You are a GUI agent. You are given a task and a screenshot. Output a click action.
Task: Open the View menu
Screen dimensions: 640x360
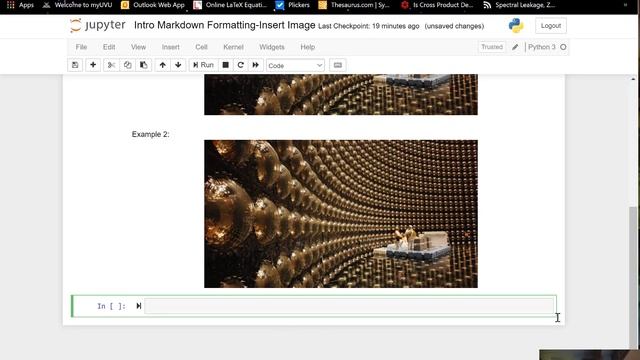pos(138,47)
